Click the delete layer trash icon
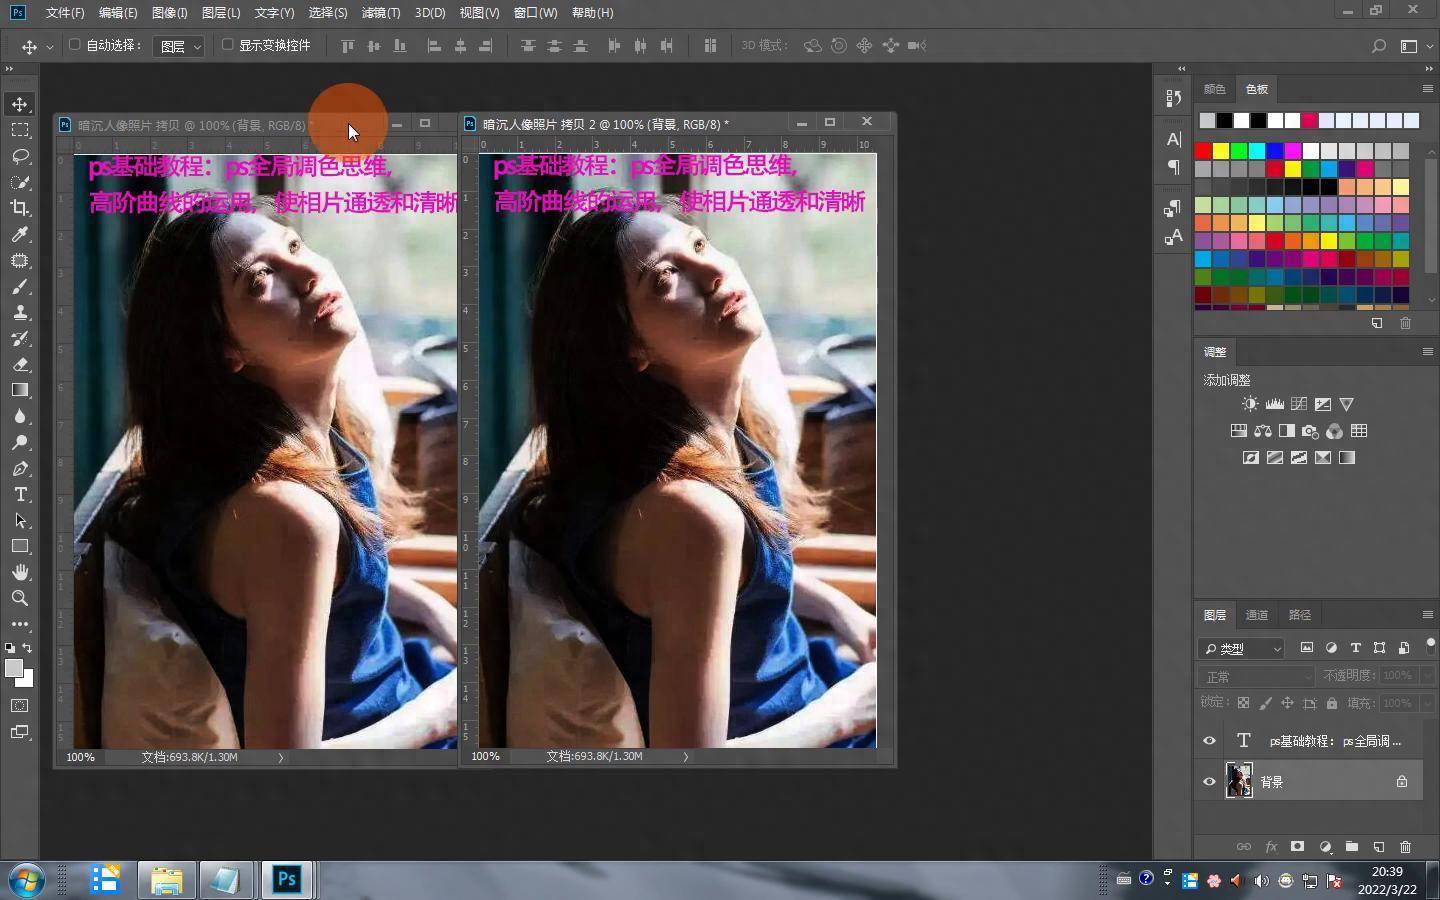The width and height of the screenshot is (1440, 900). (x=1405, y=847)
